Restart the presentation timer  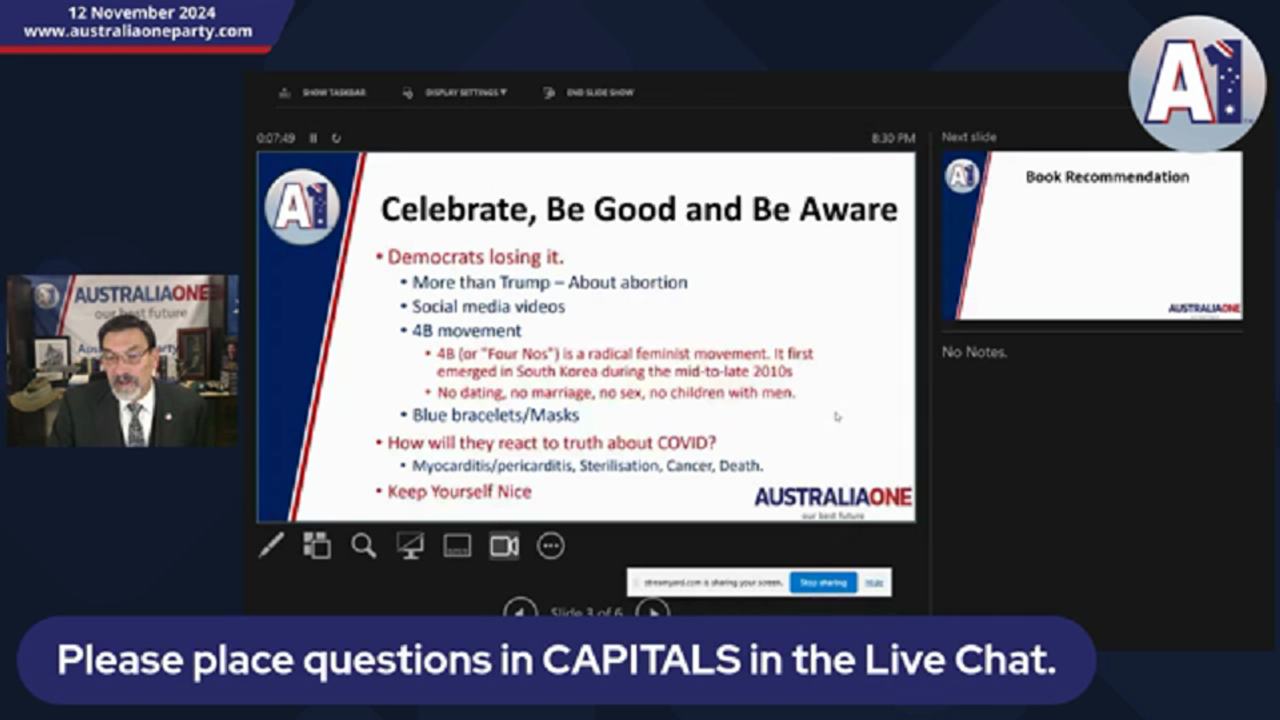coord(336,138)
